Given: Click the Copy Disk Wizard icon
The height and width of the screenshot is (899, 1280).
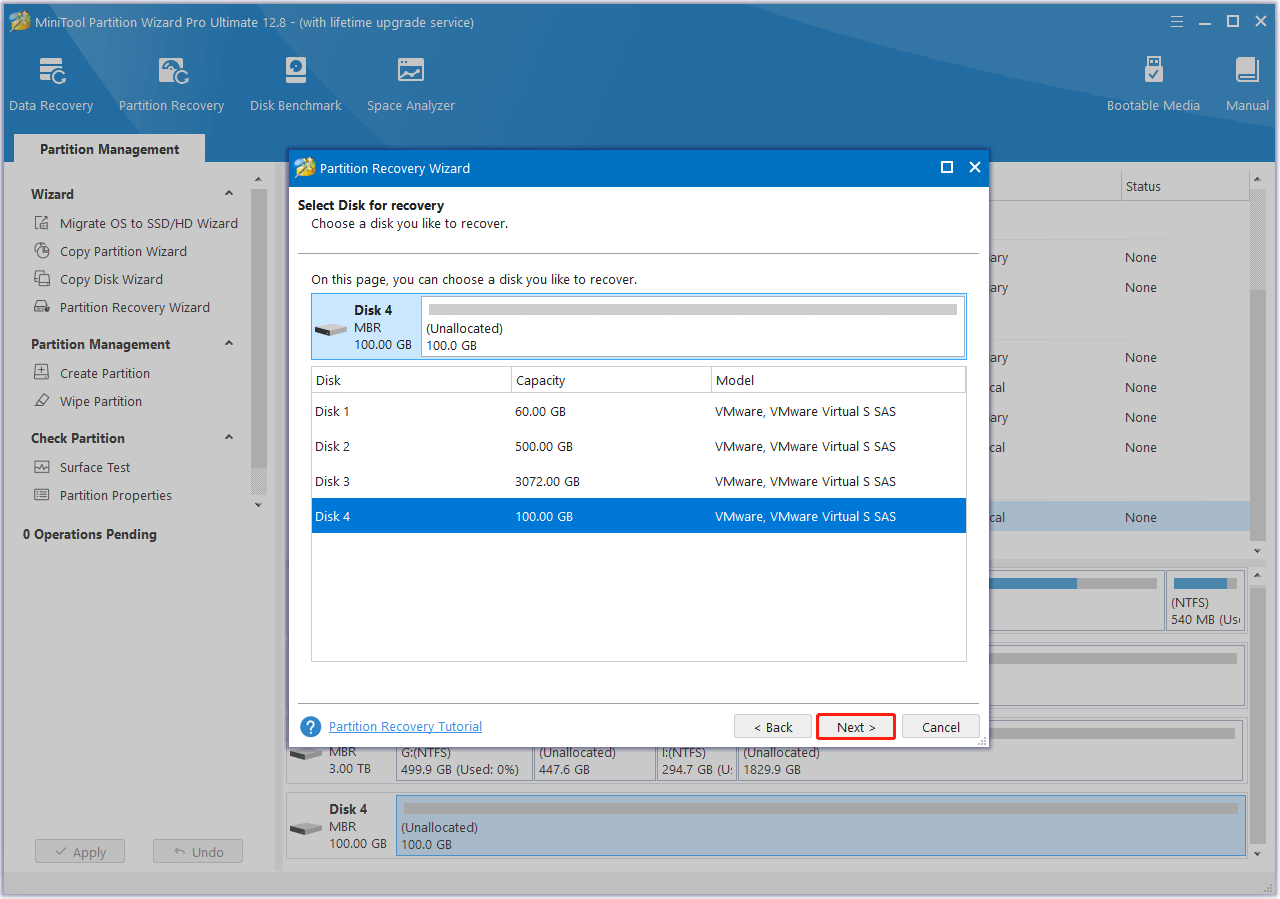Looking at the screenshot, I should 42,279.
